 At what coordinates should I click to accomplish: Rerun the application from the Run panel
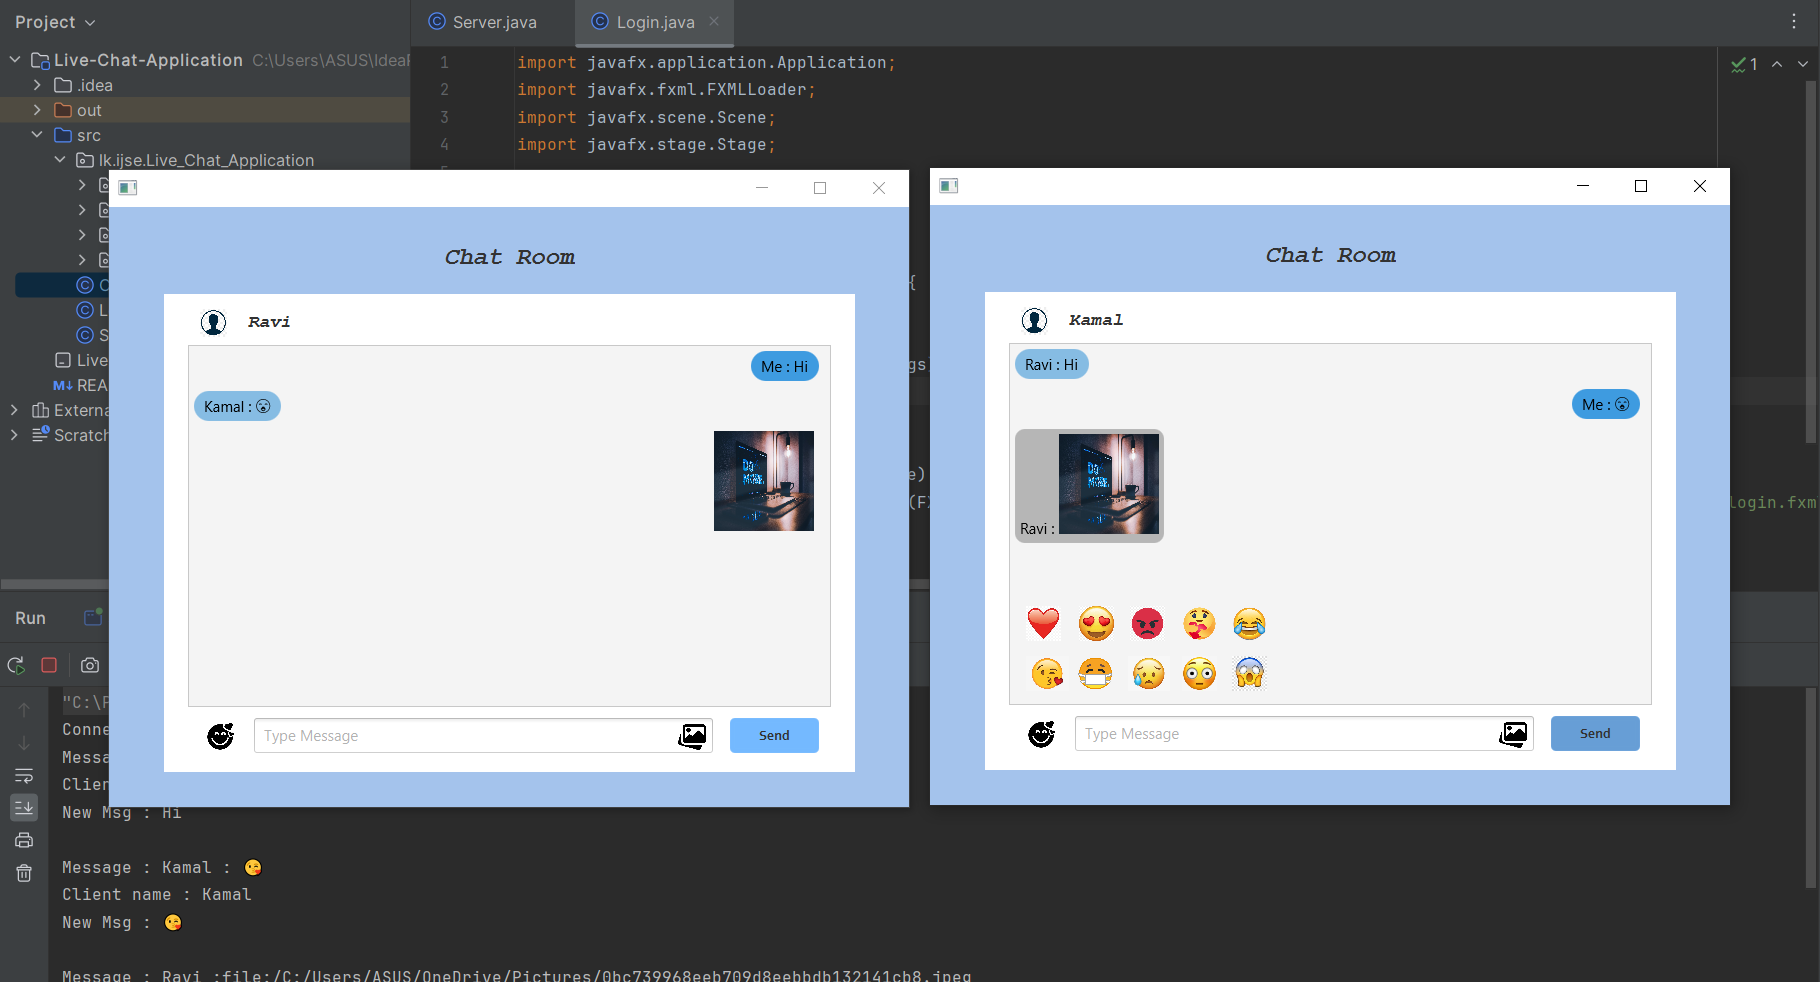[x=15, y=665]
